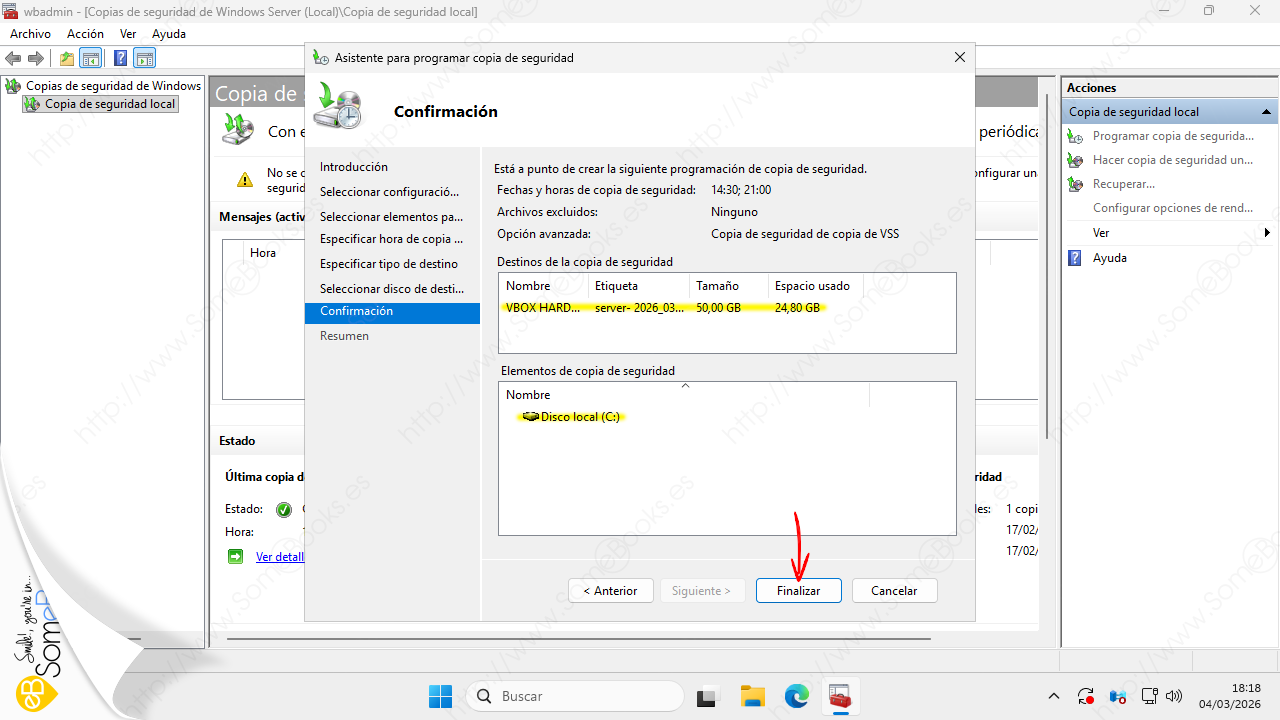Click the blue help toolbar icon
The image size is (1280, 720).
click(x=120, y=58)
